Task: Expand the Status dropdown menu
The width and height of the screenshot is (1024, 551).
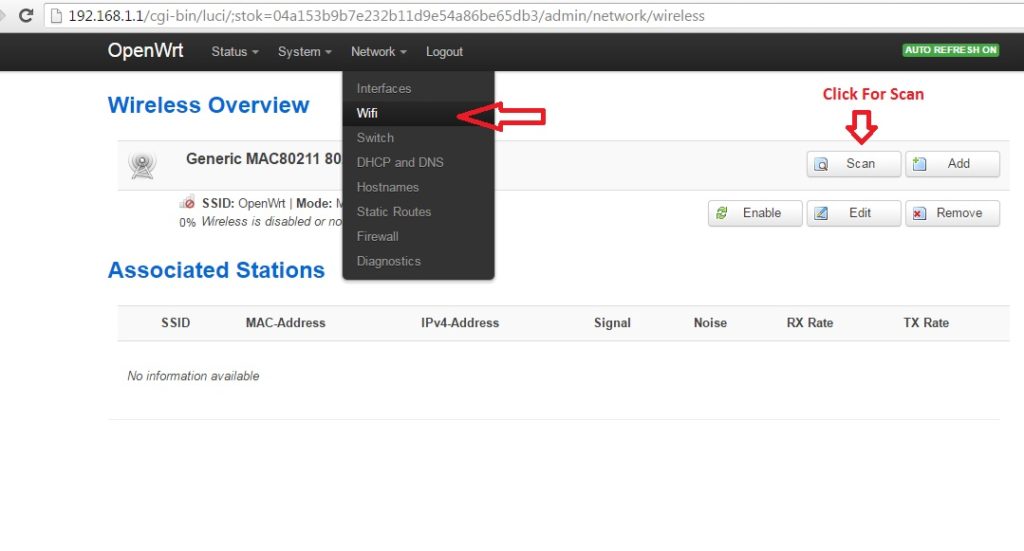Action: tap(235, 52)
